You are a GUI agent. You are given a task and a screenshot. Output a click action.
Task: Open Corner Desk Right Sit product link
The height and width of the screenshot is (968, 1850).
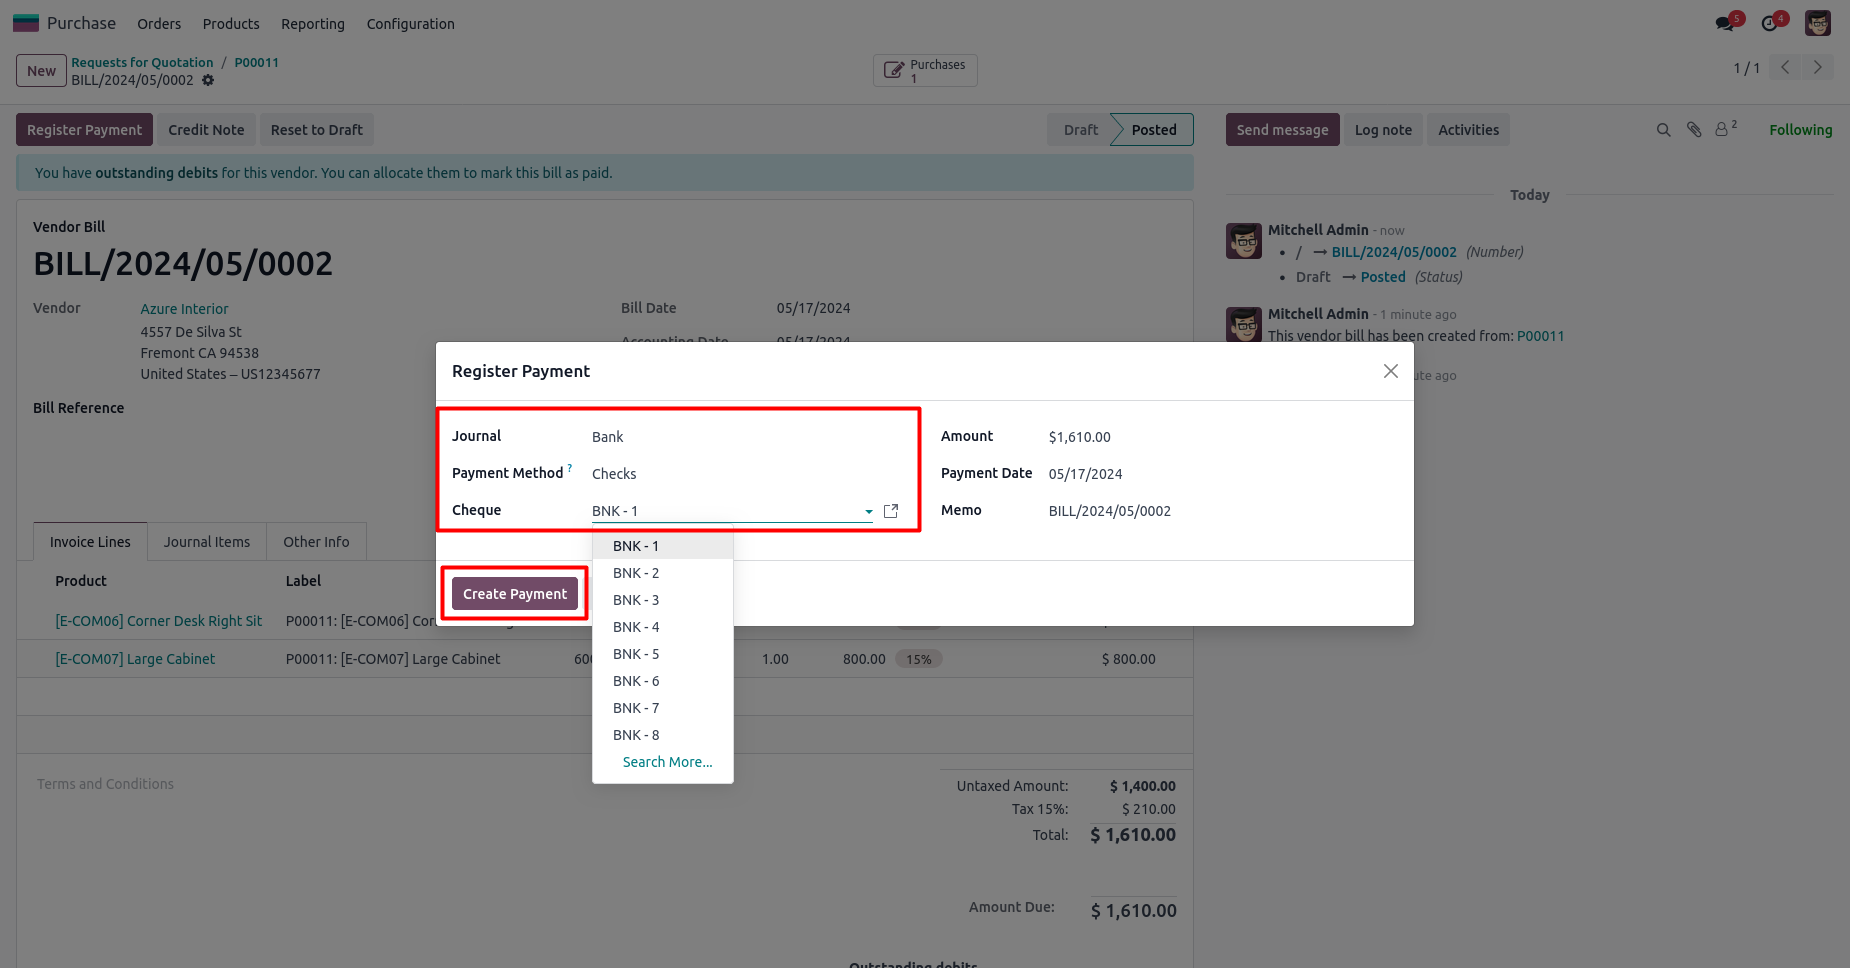[x=158, y=621]
